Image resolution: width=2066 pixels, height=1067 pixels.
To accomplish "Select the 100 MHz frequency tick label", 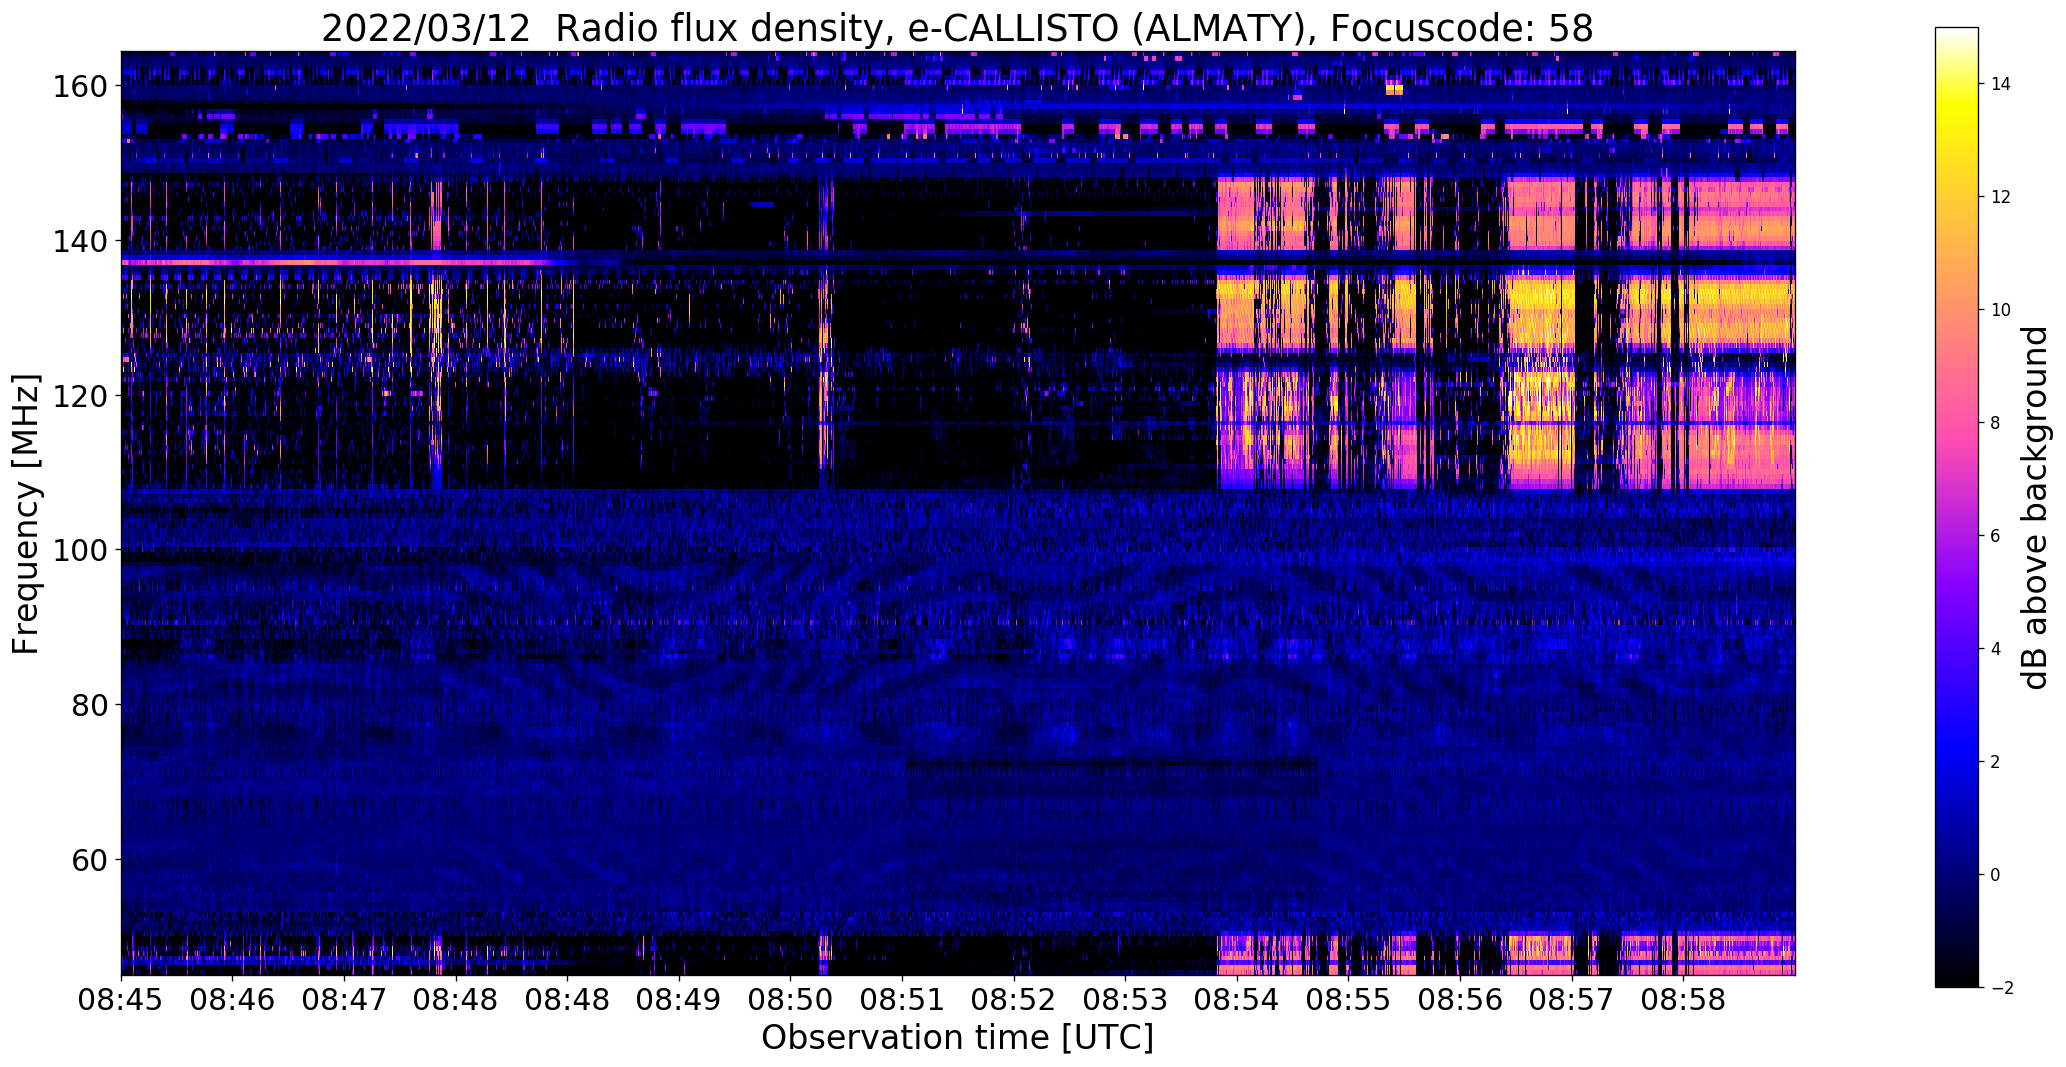I will (x=79, y=550).
